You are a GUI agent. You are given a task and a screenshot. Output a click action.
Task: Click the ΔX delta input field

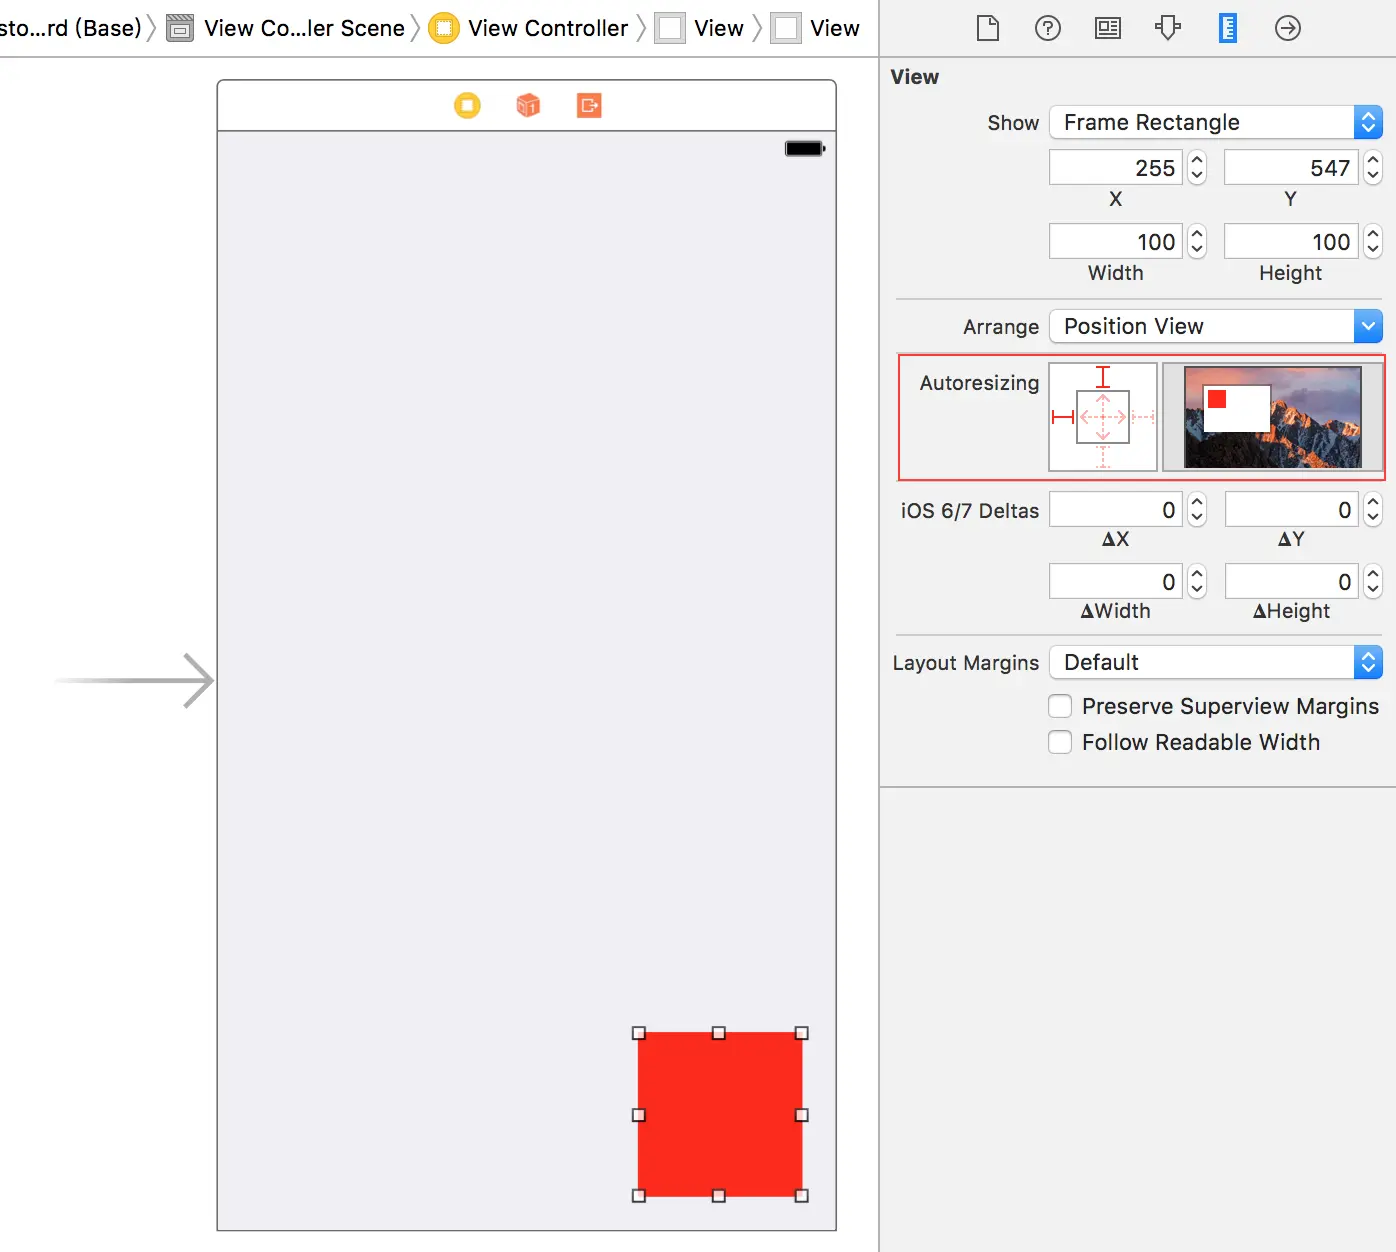1116,510
